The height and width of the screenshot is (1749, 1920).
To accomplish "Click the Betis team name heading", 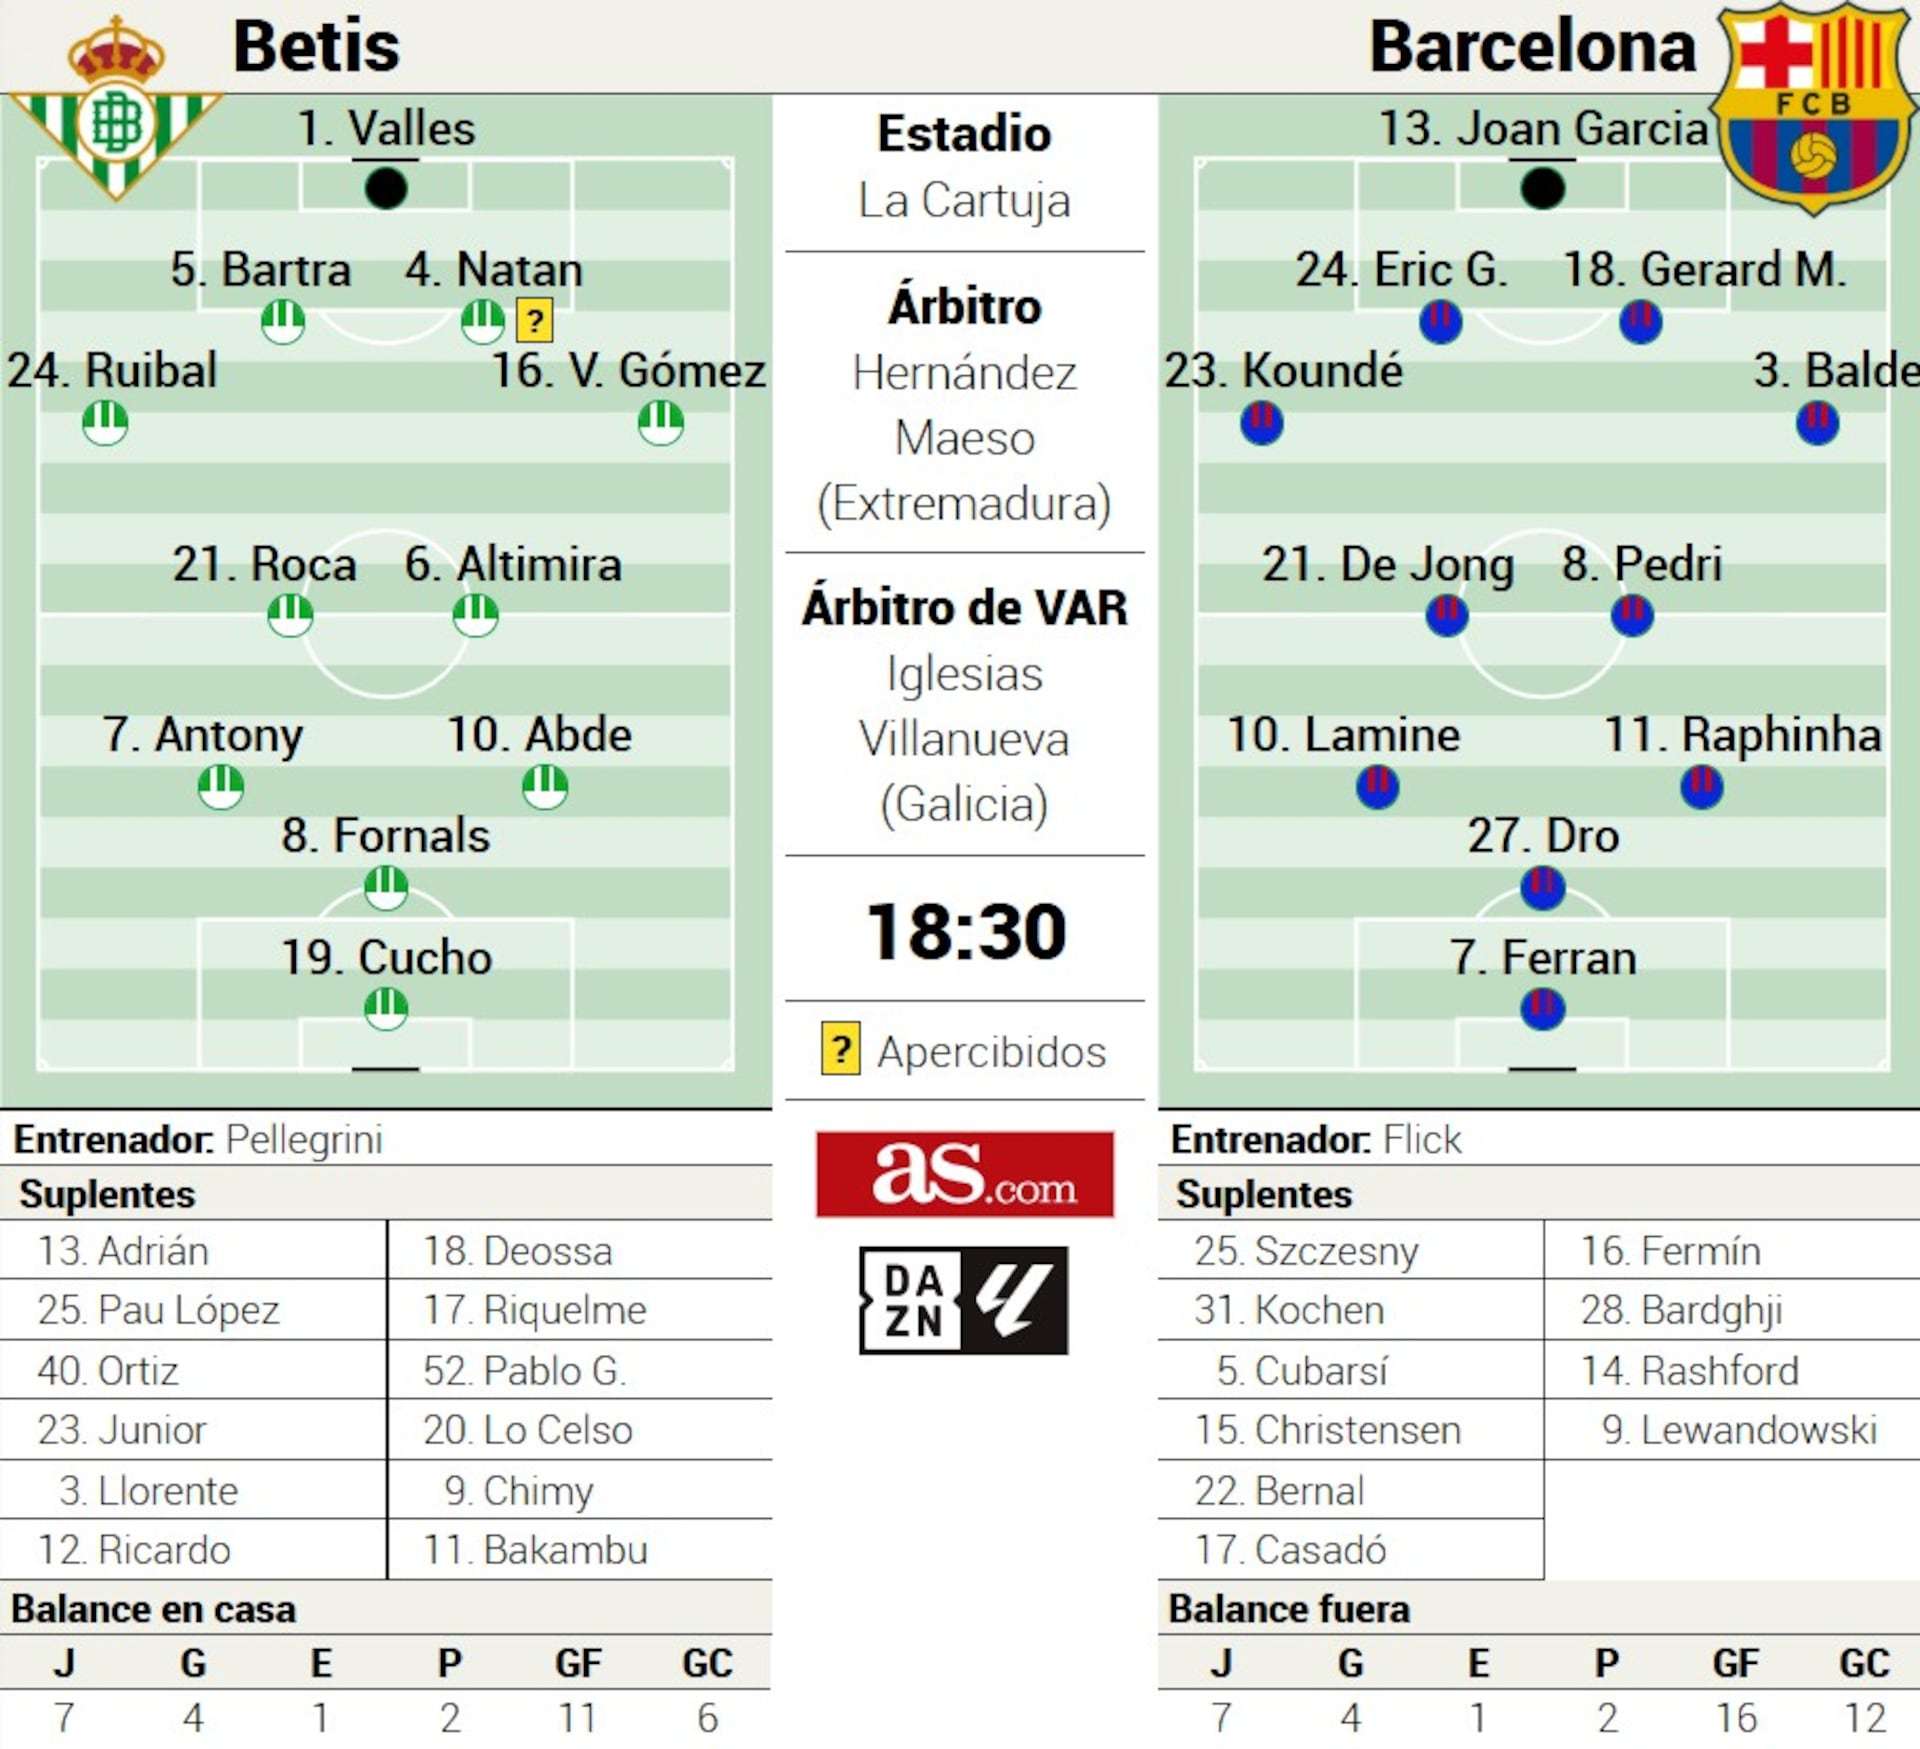I will [x=316, y=46].
